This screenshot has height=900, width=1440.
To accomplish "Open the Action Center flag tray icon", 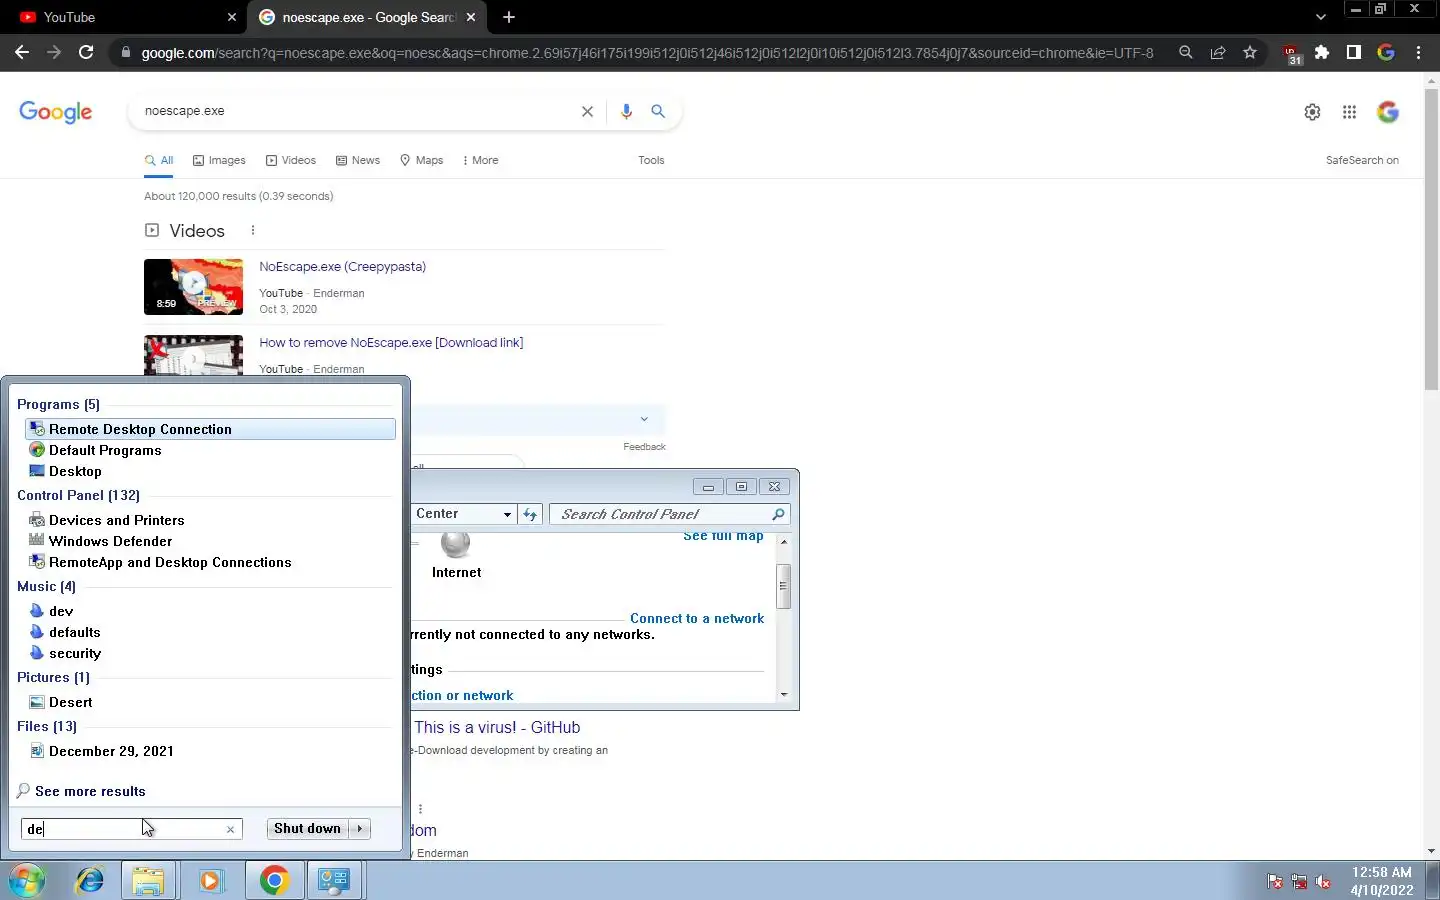I will pos(1275,882).
